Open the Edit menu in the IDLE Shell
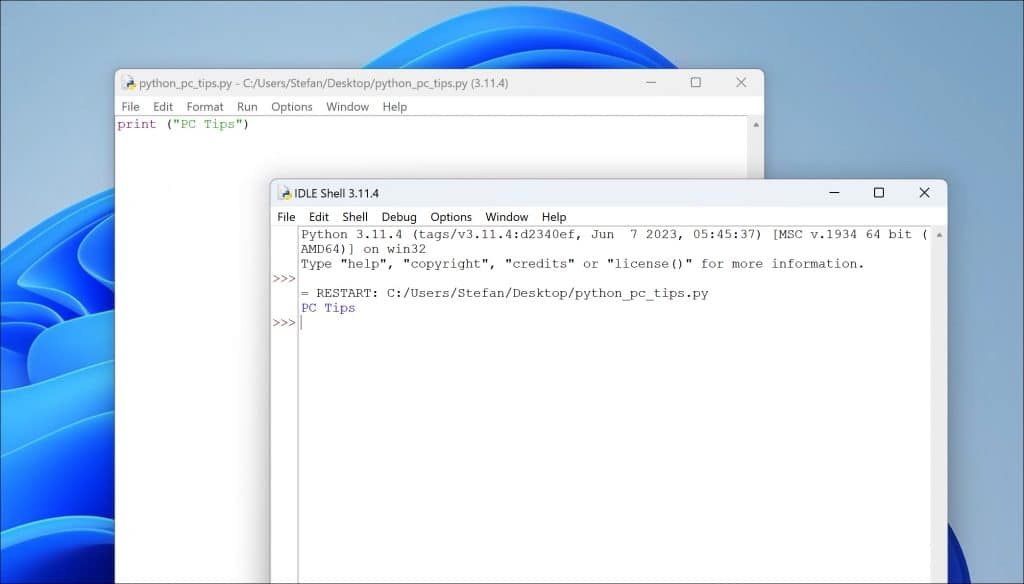The width and height of the screenshot is (1024, 584). pos(318,217)
